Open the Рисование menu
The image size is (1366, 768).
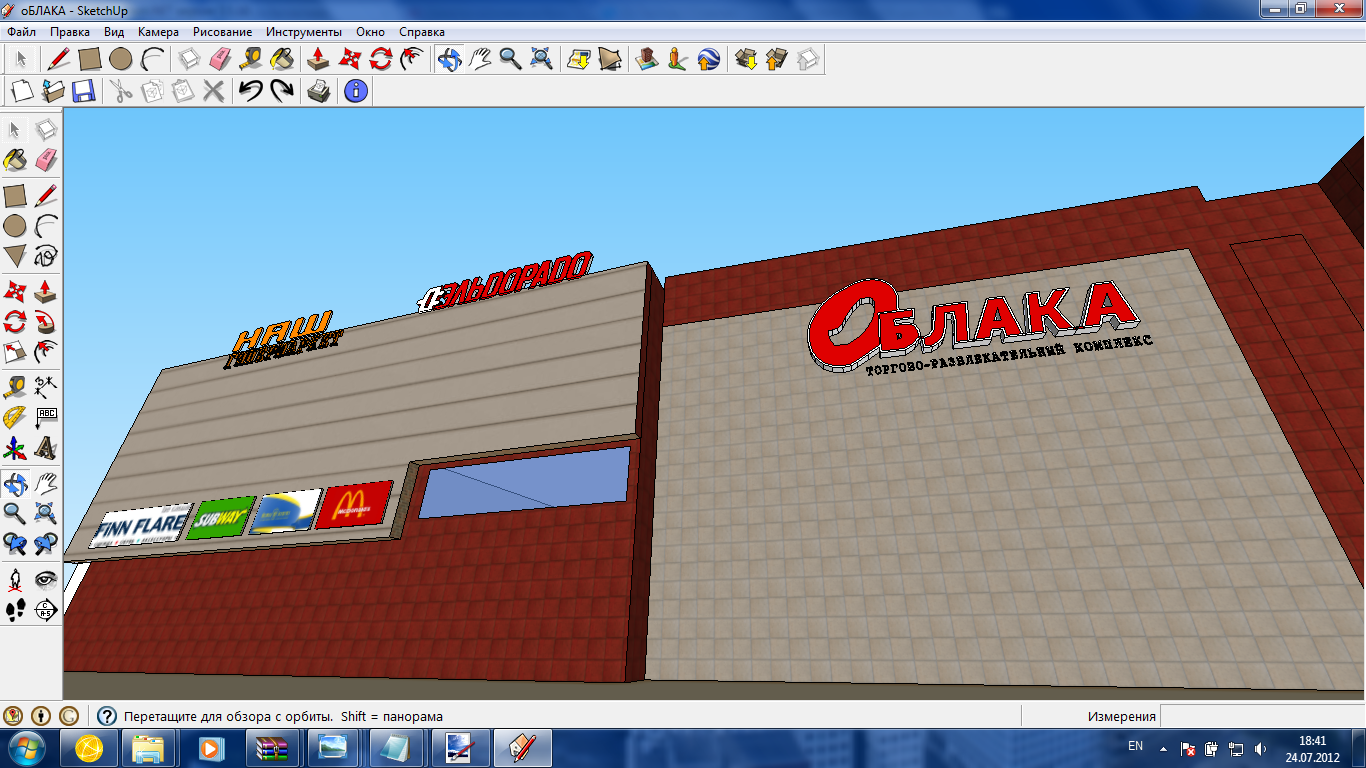pos(222,32)
